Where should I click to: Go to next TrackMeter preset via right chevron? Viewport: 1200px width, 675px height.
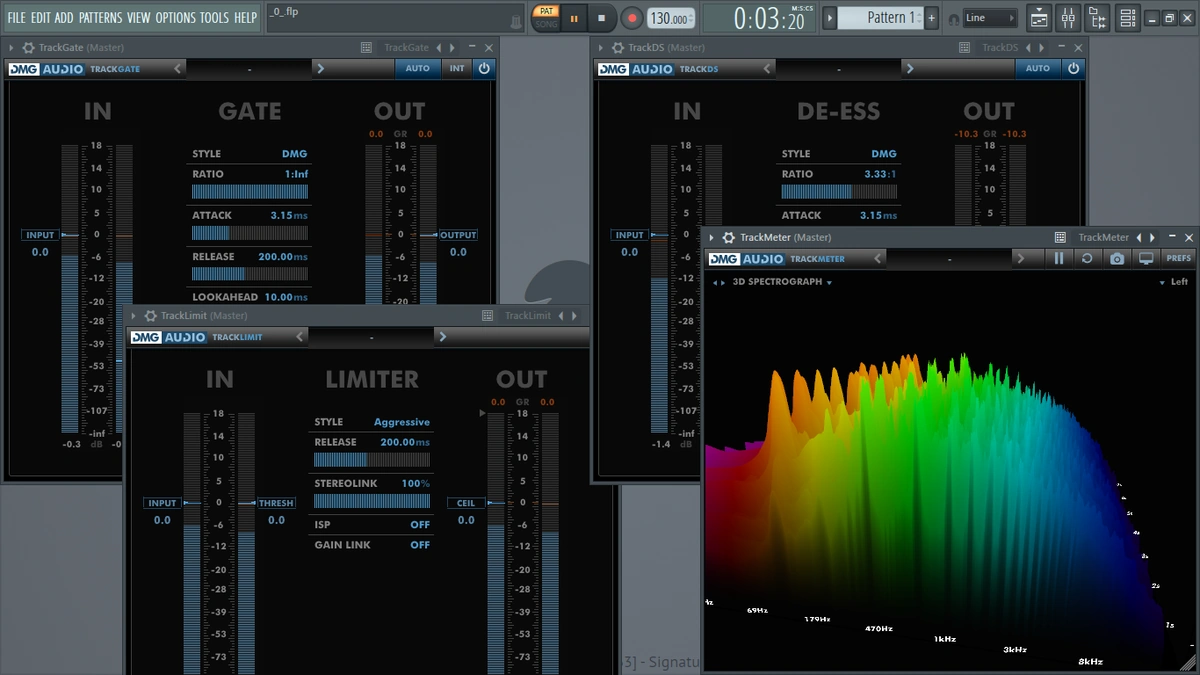pyautogui.click(x=1020, y=258)
